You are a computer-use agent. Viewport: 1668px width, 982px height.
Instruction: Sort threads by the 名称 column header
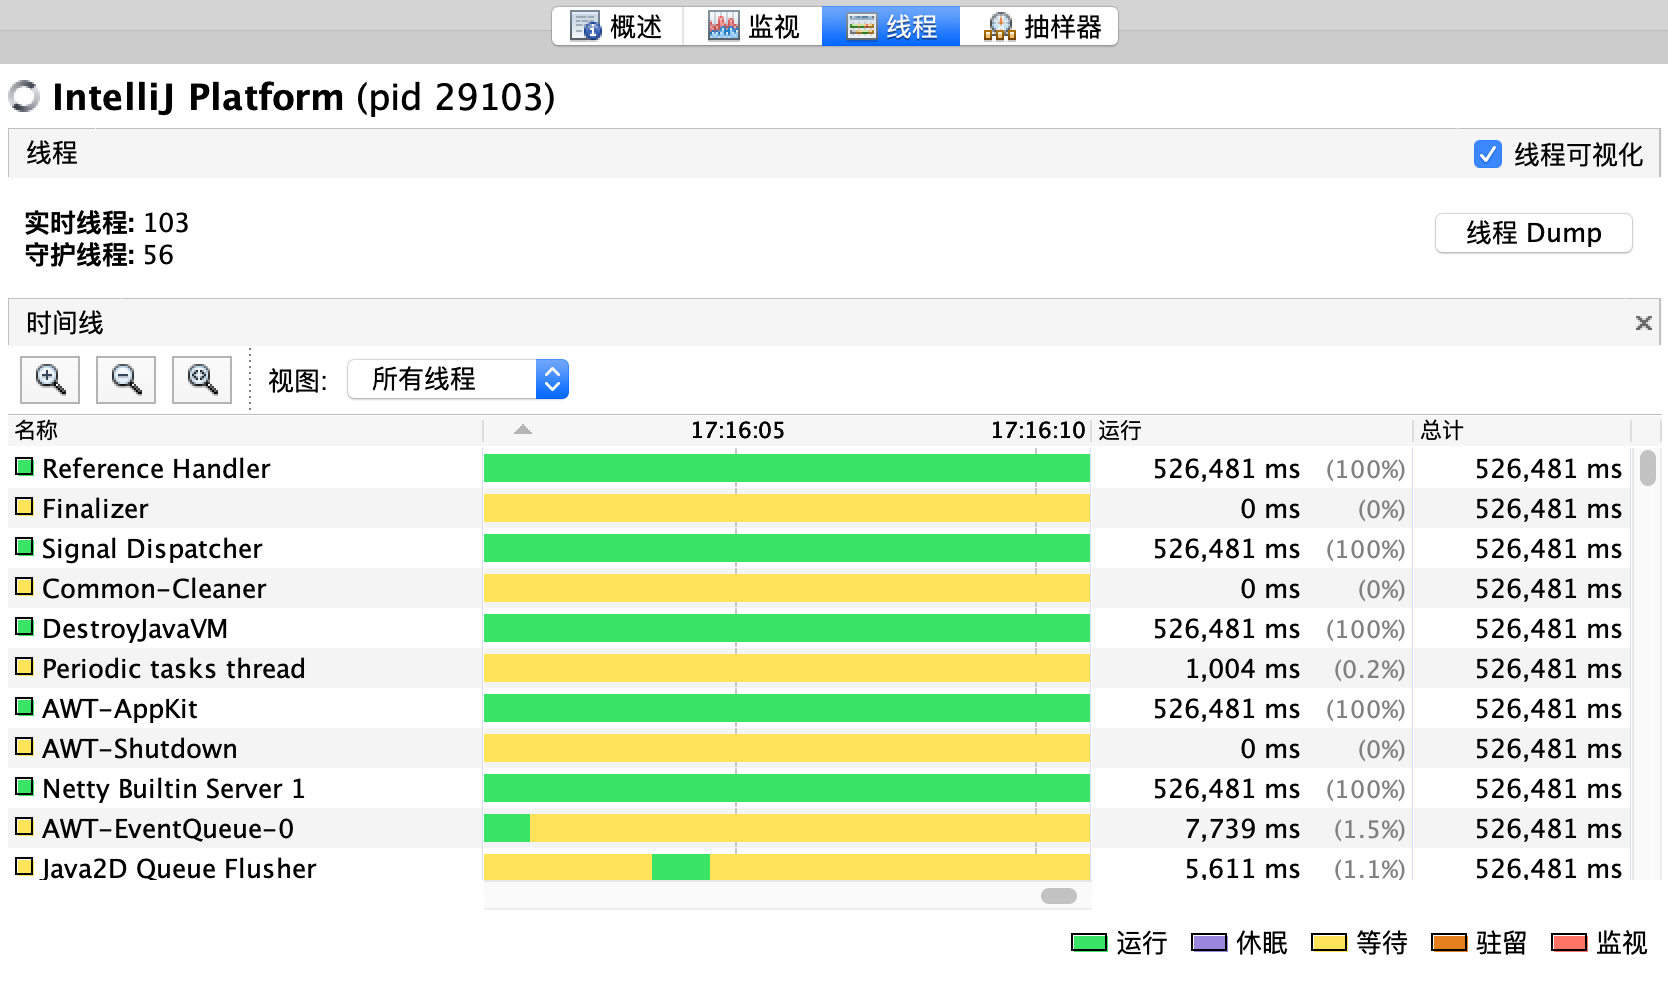[37, 430]
